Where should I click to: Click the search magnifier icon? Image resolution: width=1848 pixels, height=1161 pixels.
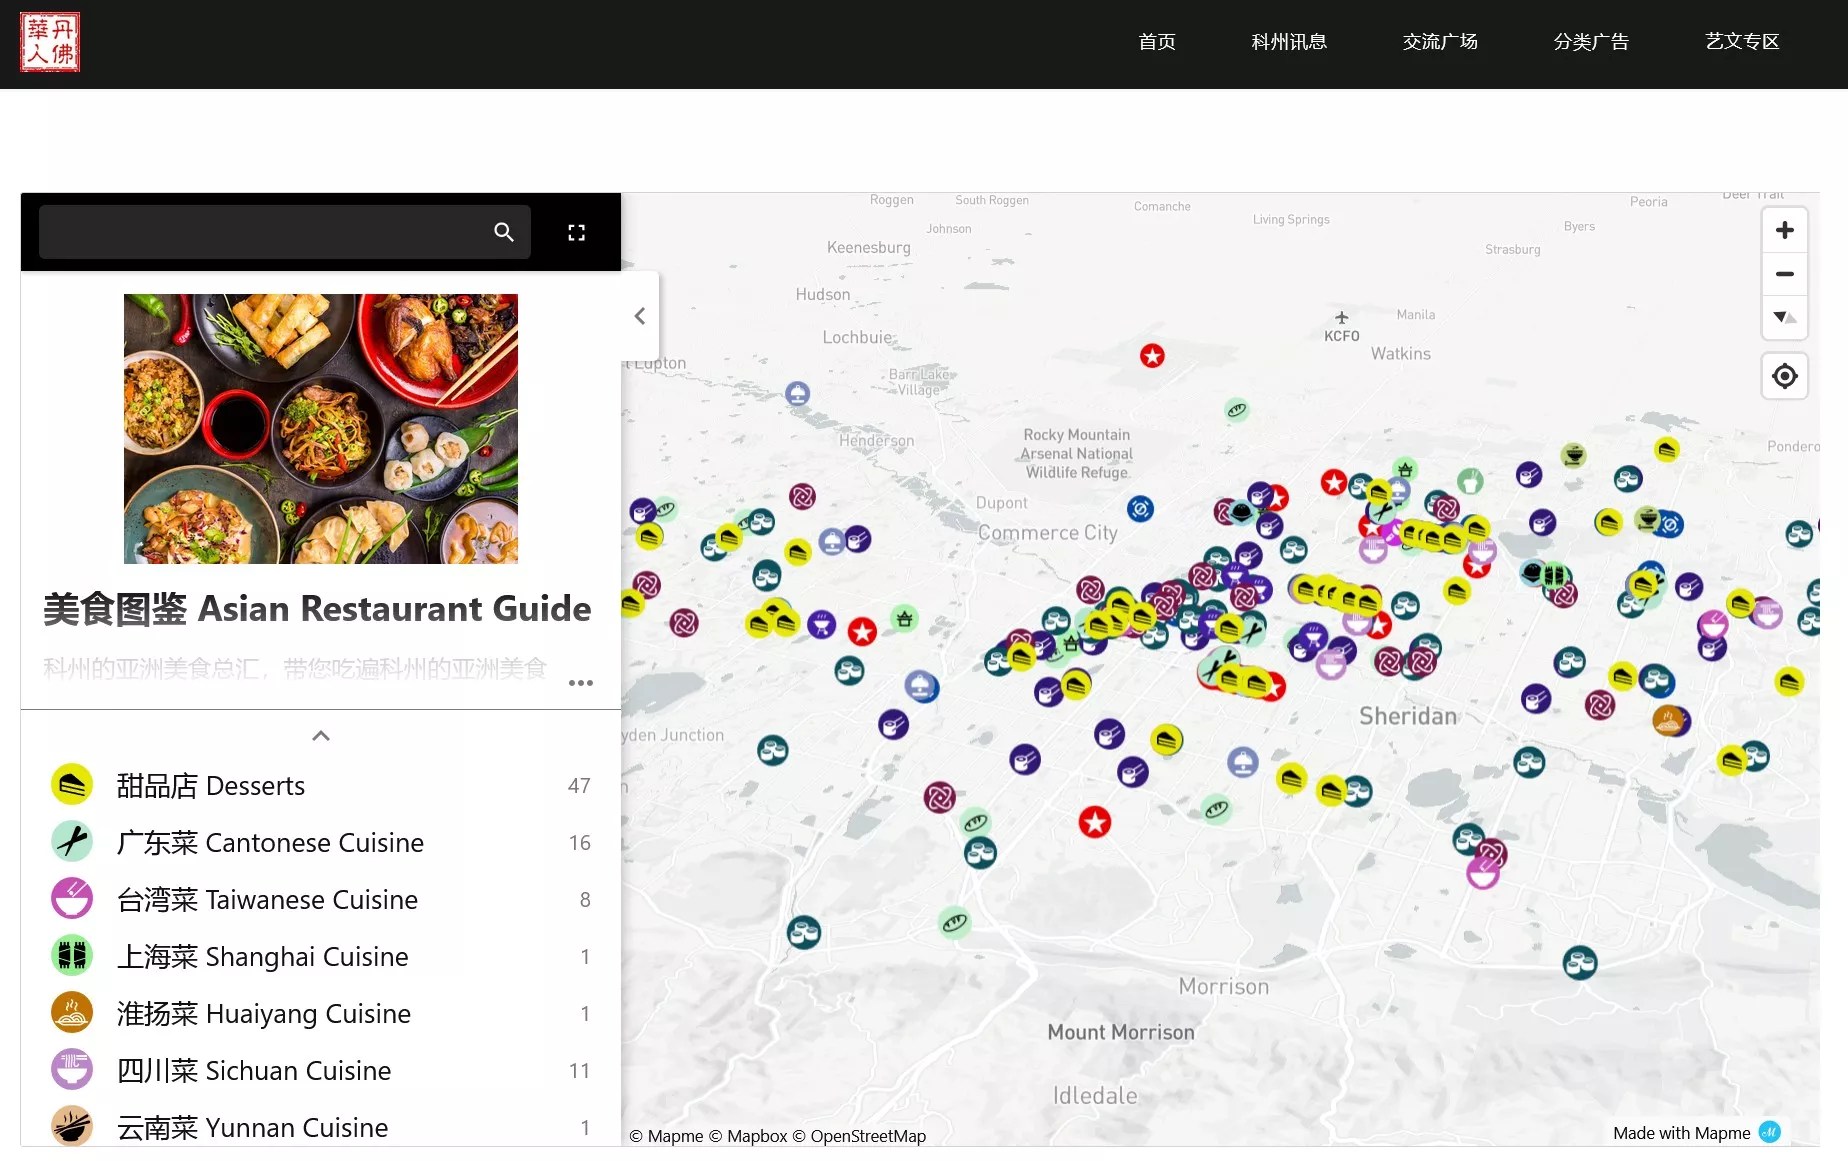pos(503,232)
